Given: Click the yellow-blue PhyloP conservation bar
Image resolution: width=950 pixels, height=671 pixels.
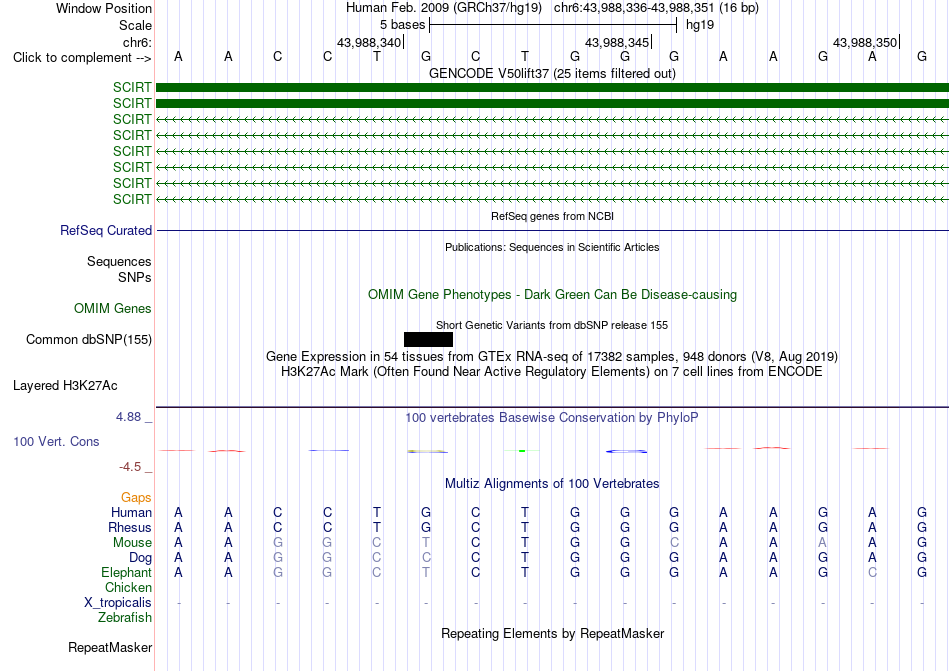Looking at the screenshot, I should pos(428,451).
